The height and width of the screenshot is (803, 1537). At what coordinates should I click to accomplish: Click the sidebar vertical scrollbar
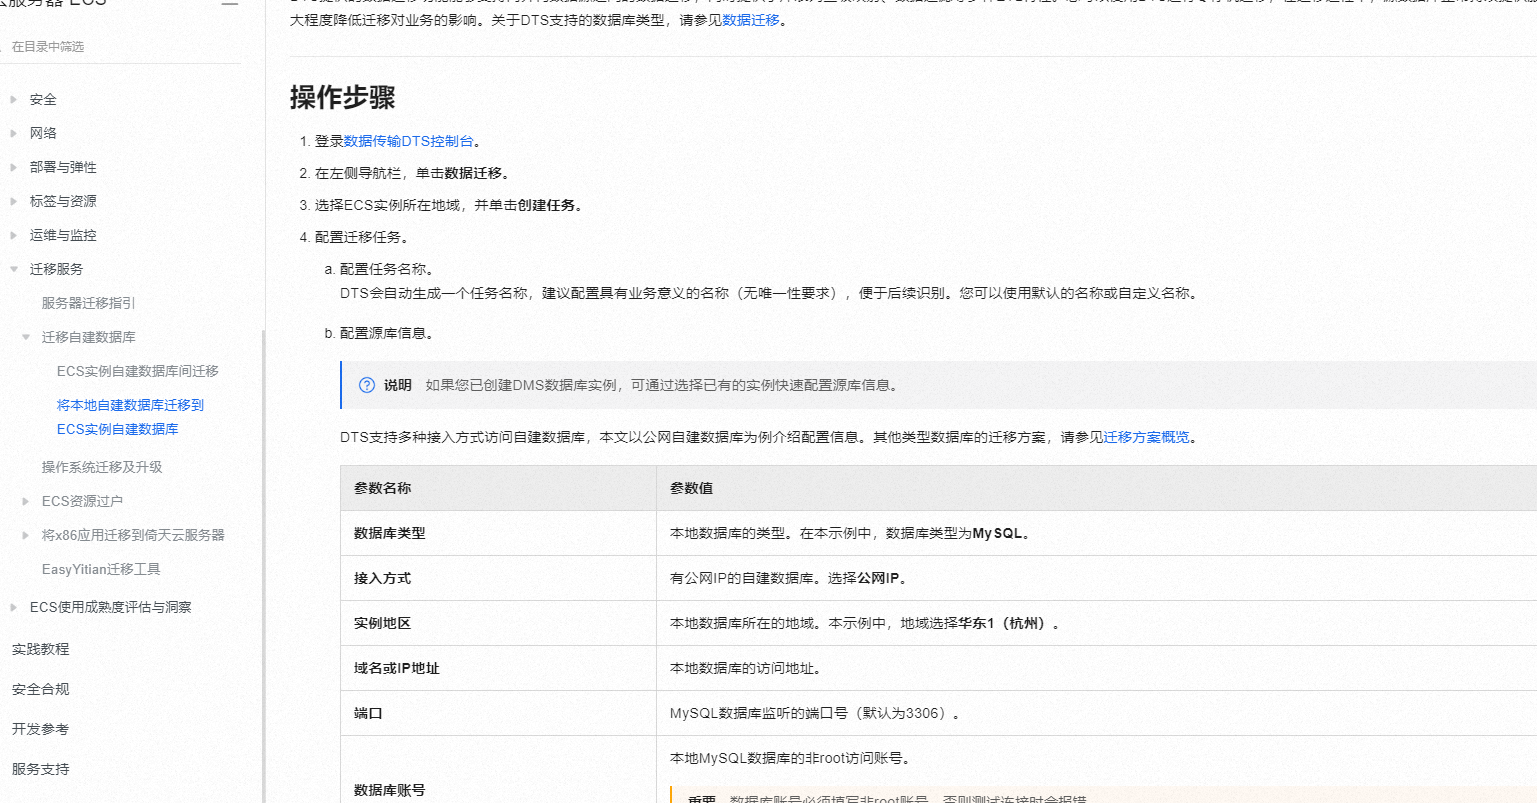pos(263,566)
